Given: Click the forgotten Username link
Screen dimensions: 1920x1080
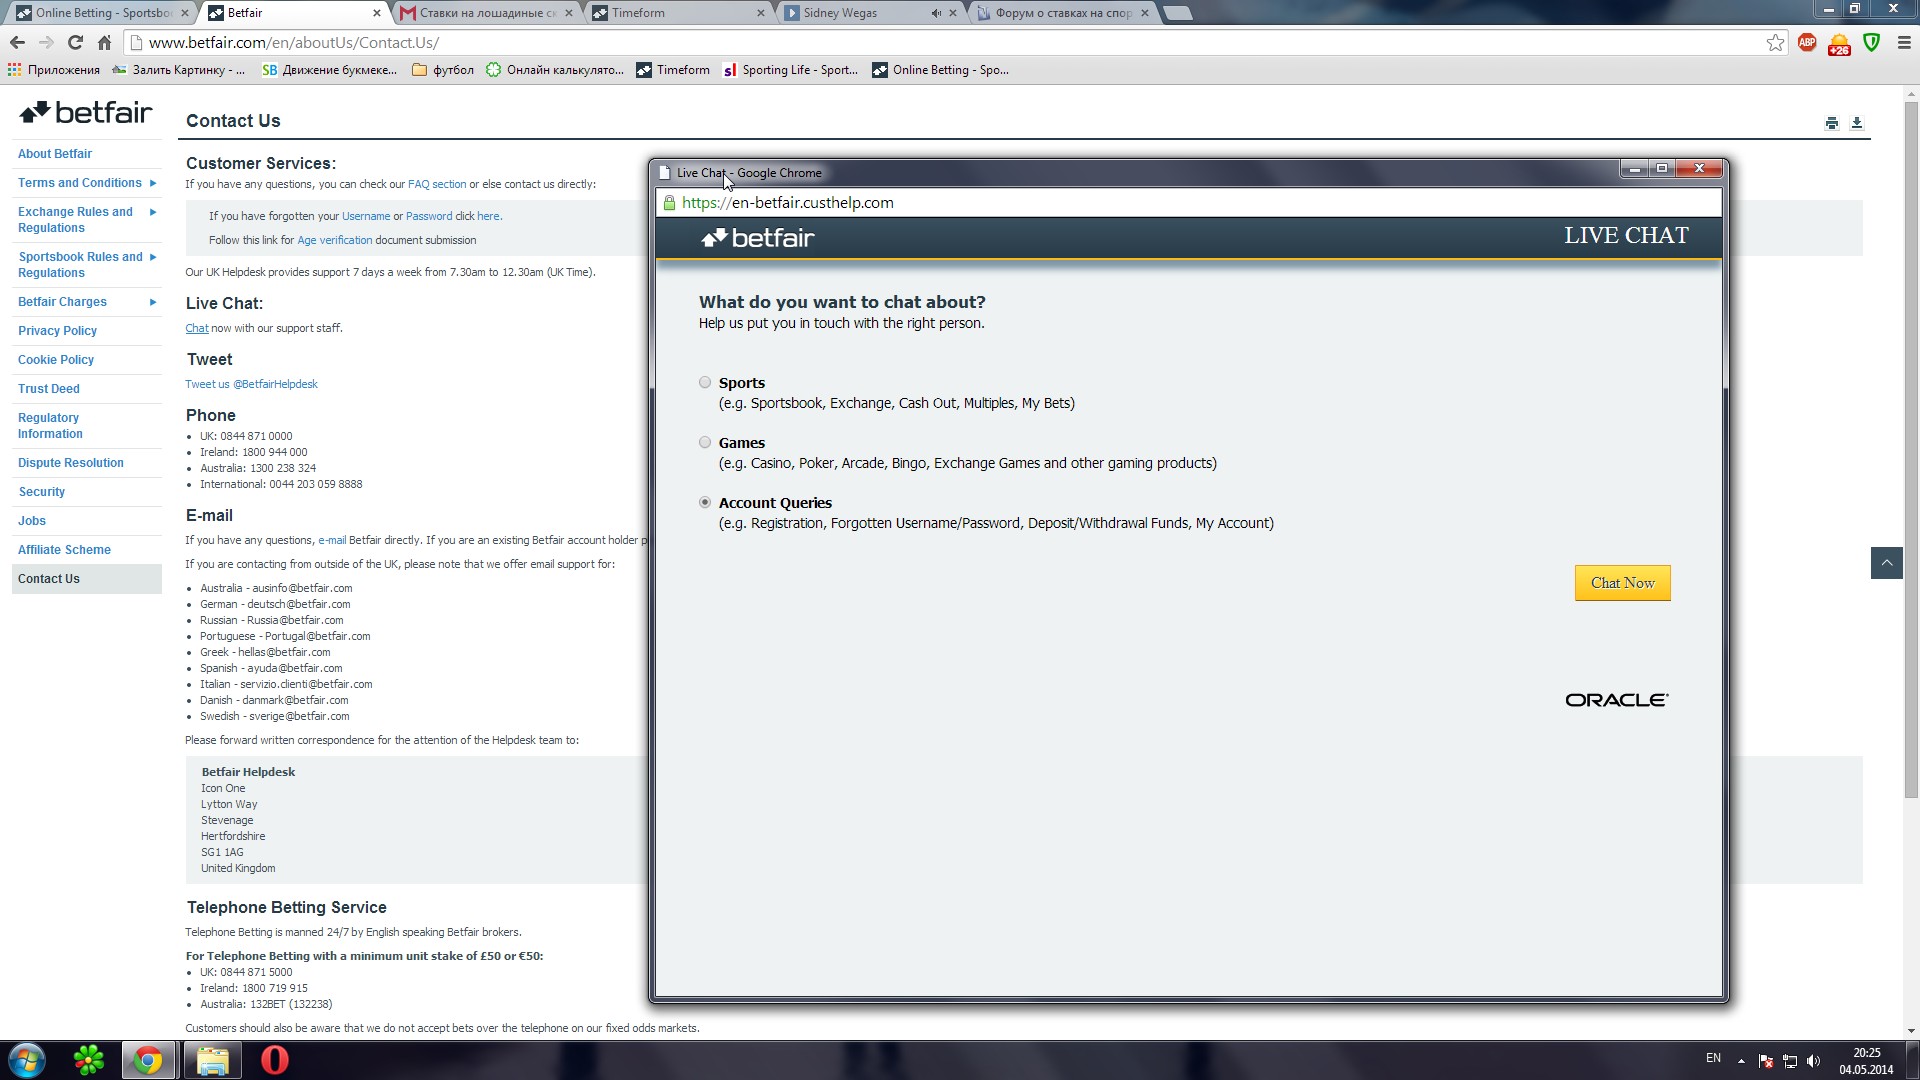Looking at the screenshot, I should tap(366, 216).
